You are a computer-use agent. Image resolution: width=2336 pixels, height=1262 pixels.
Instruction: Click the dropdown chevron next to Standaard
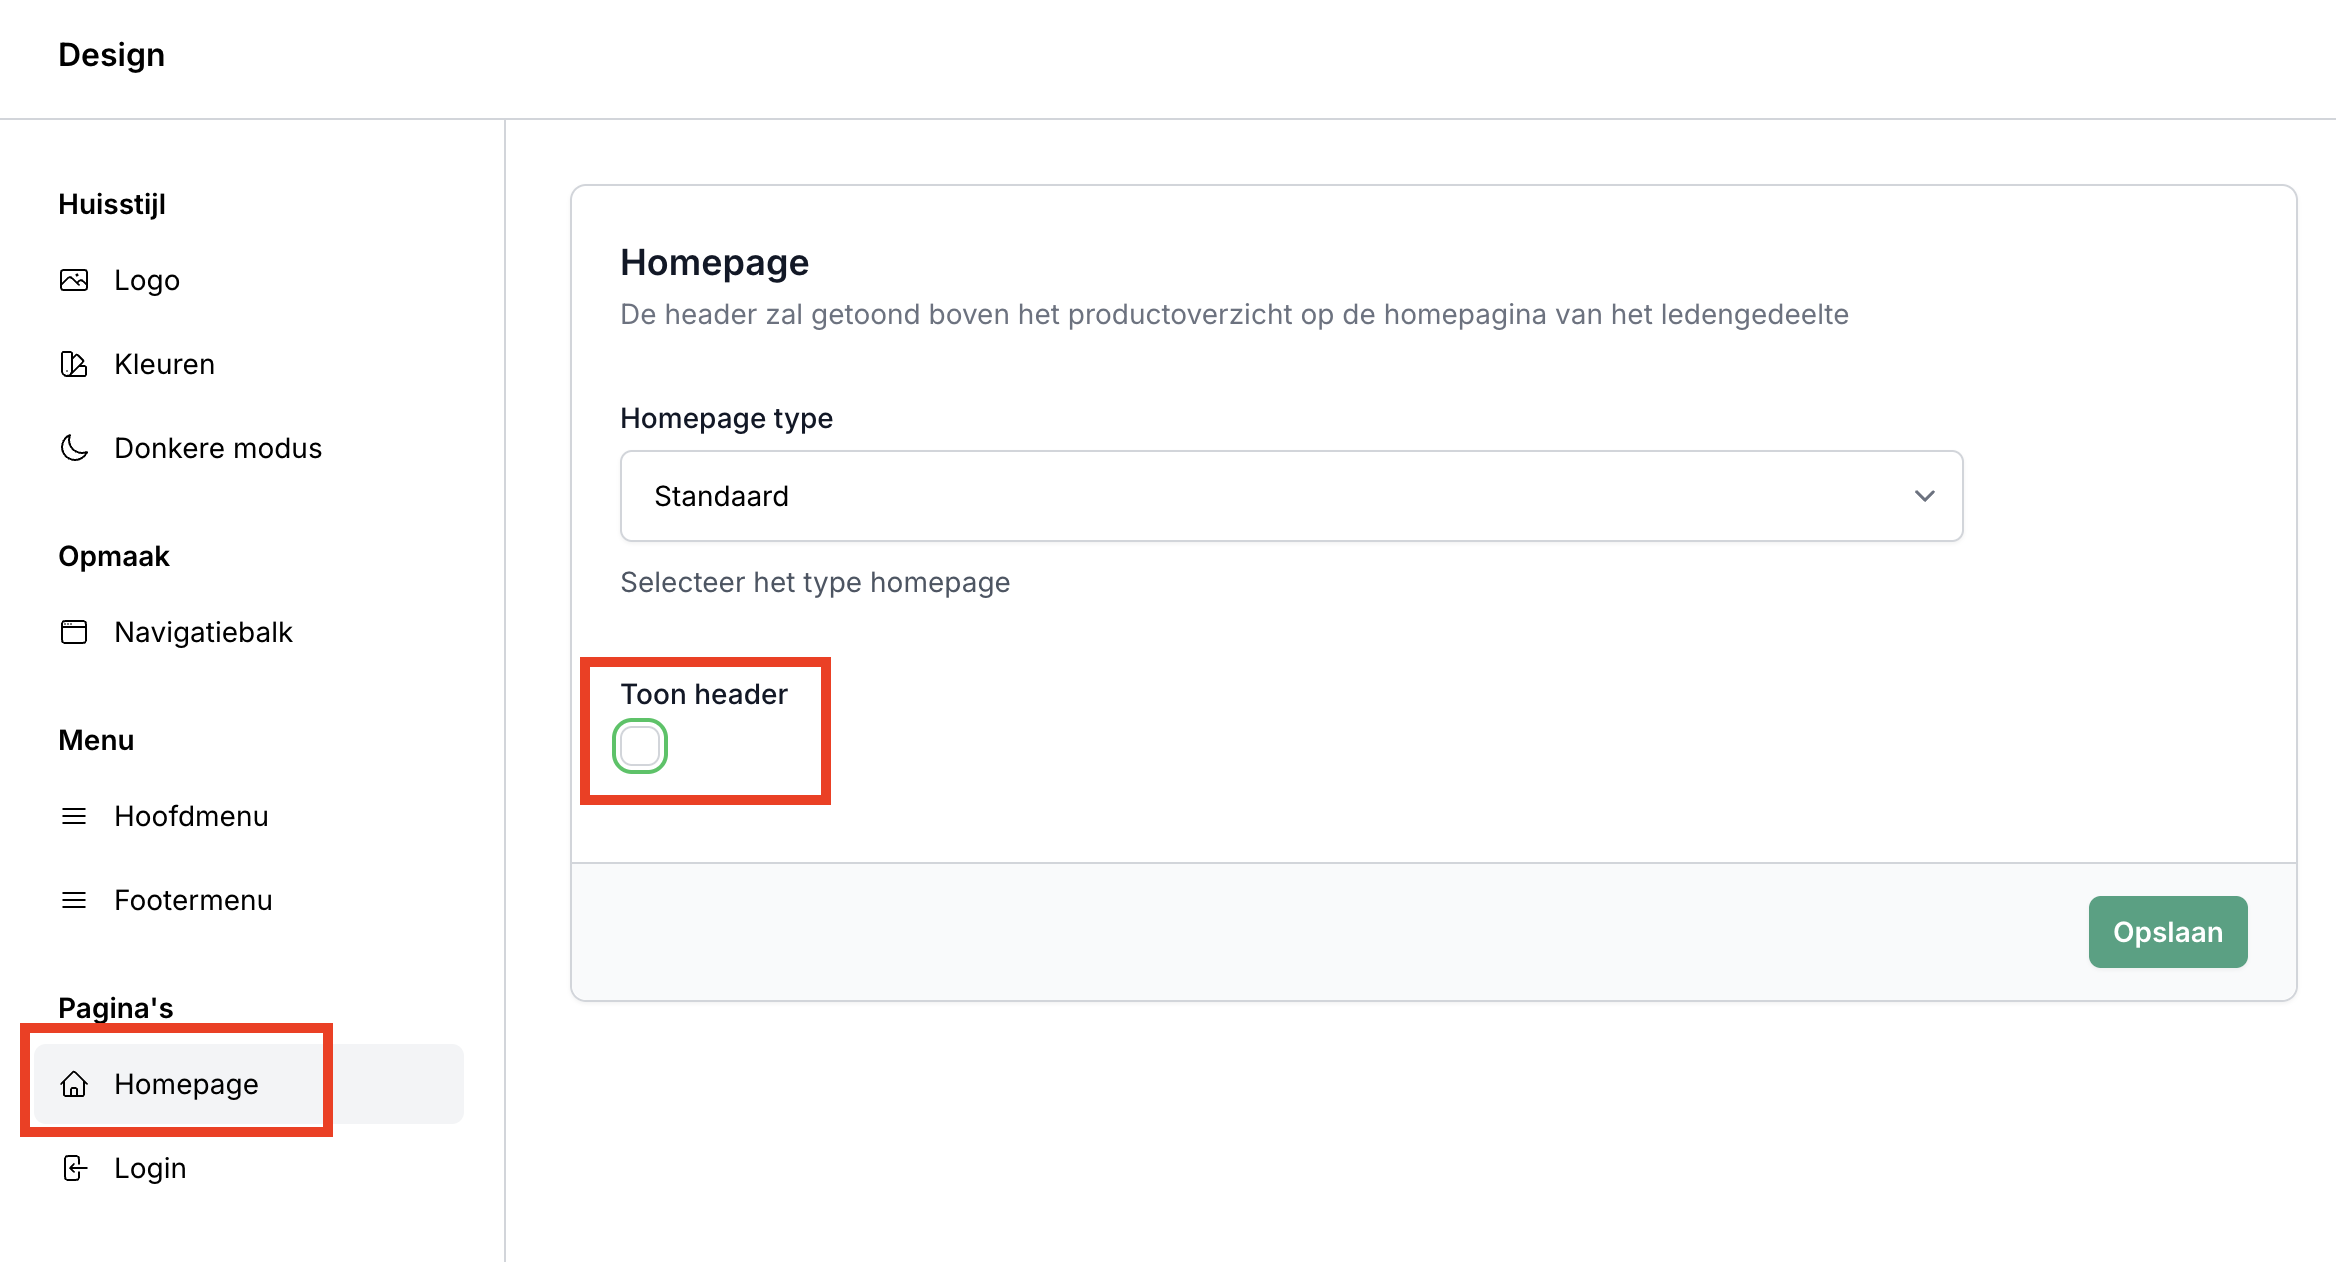(x=1924, y=496)
